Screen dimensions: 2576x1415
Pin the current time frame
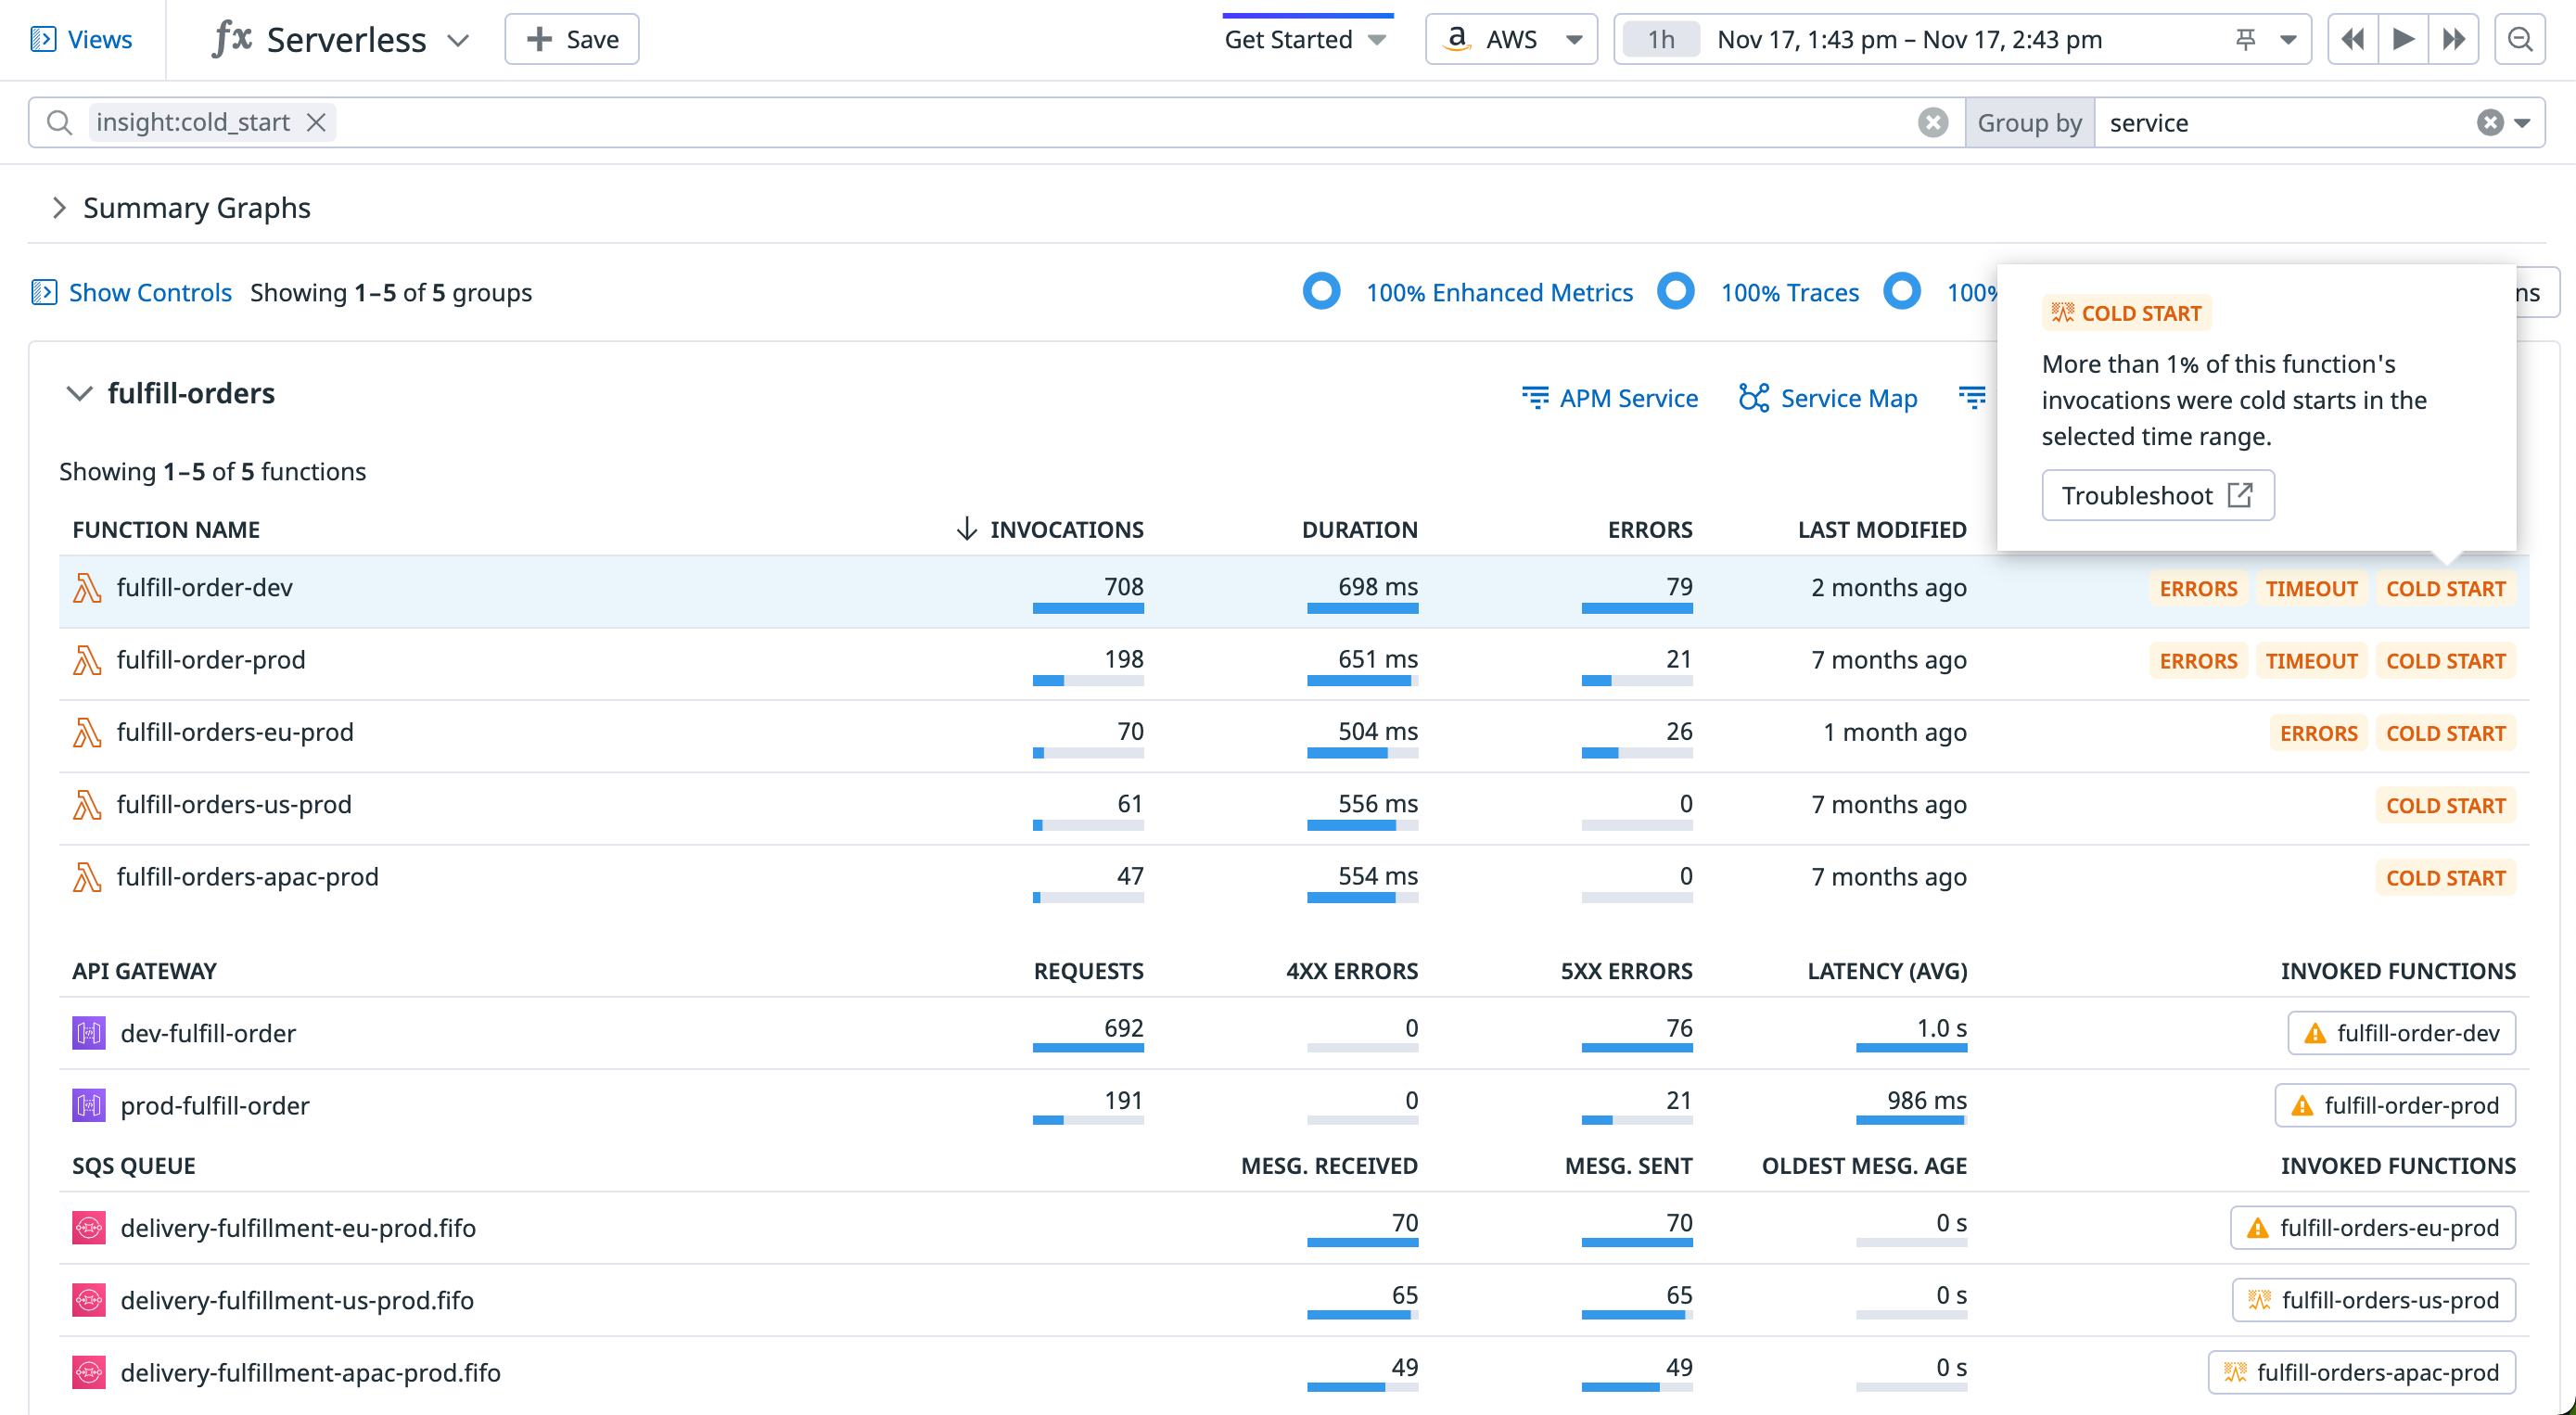pyautogui.click(x=2245, y=39)
